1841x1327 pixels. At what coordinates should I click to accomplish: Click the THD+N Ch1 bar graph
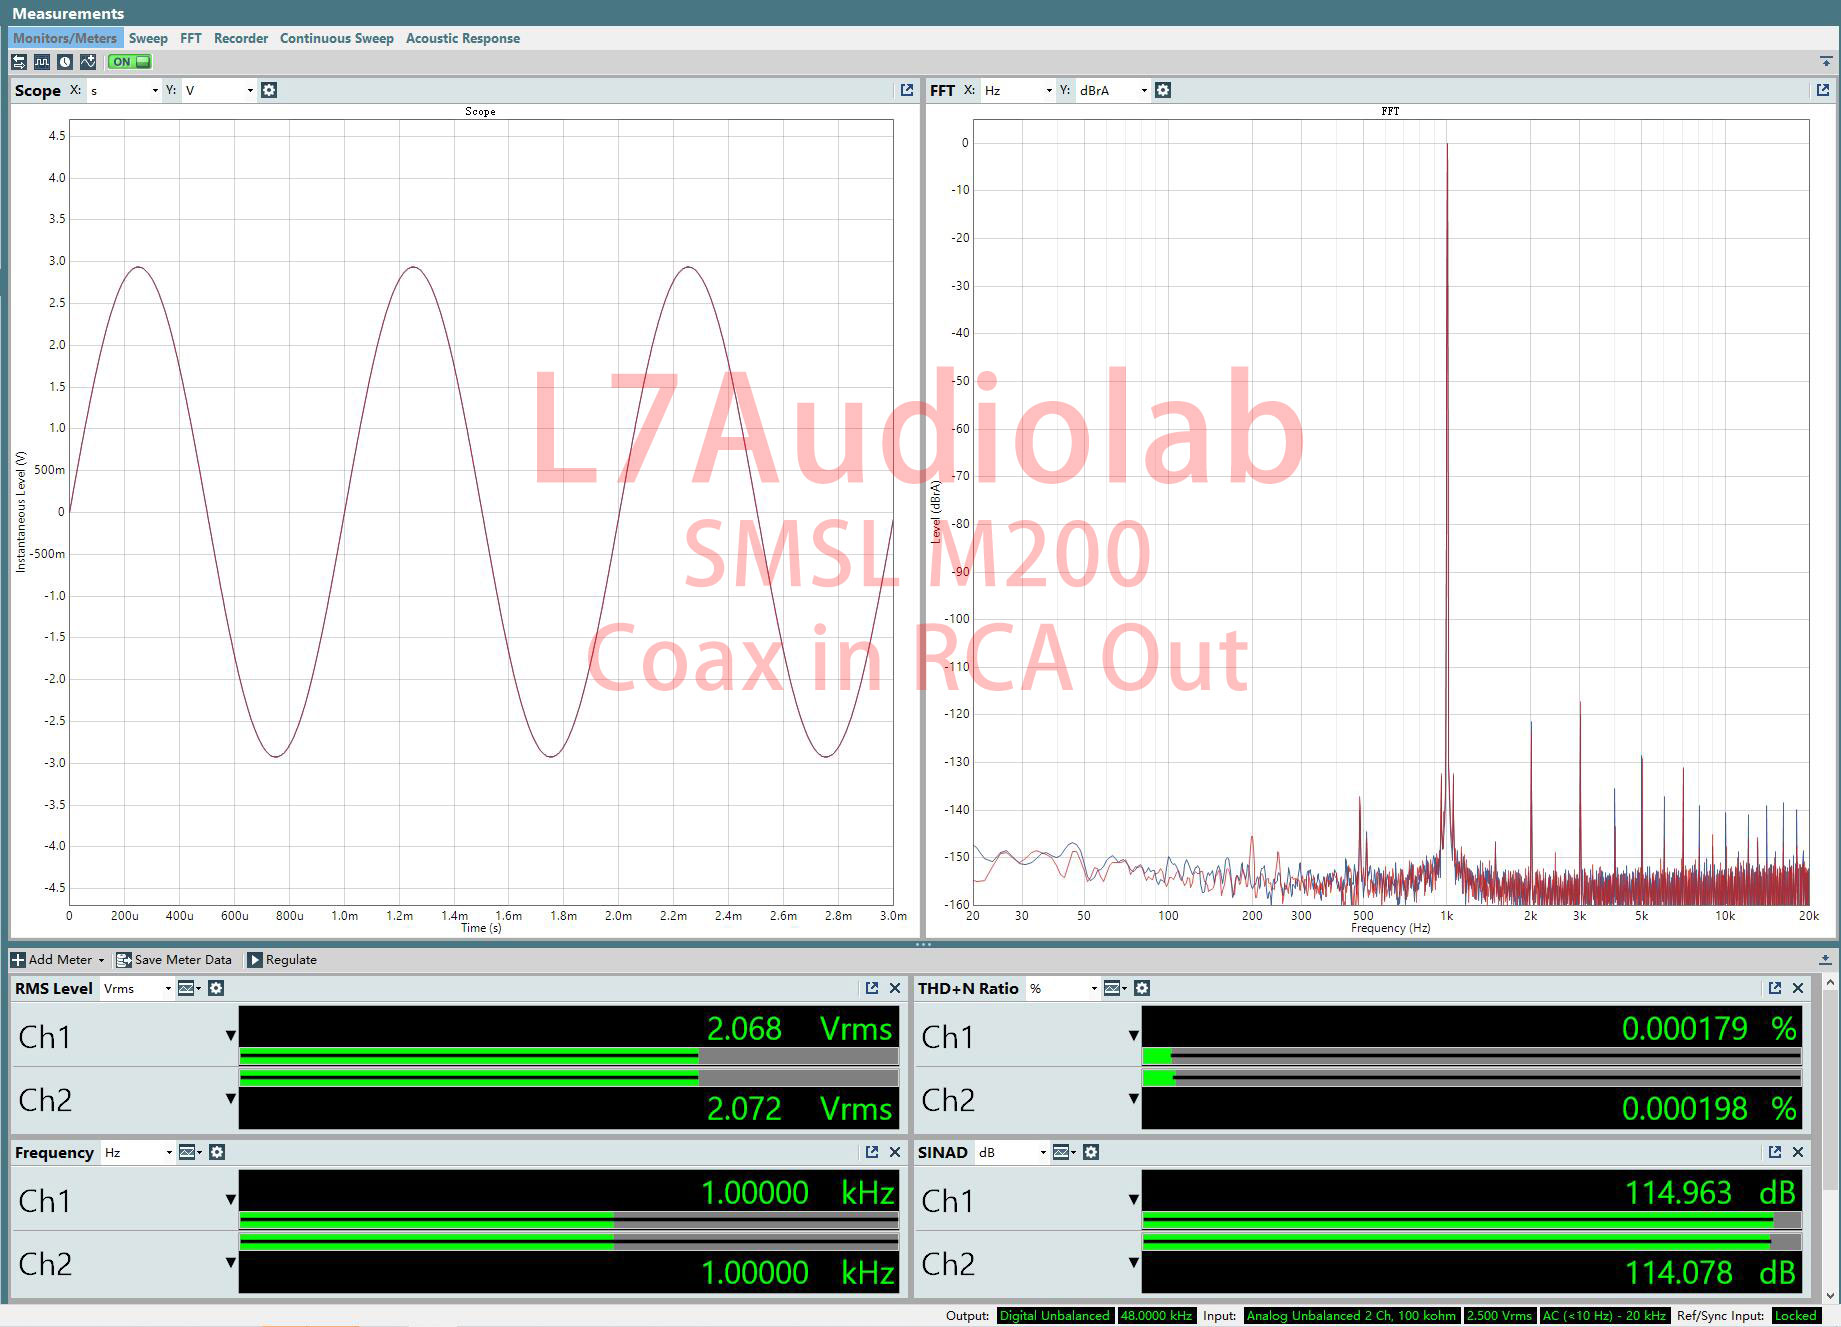coord(1472,1056)
